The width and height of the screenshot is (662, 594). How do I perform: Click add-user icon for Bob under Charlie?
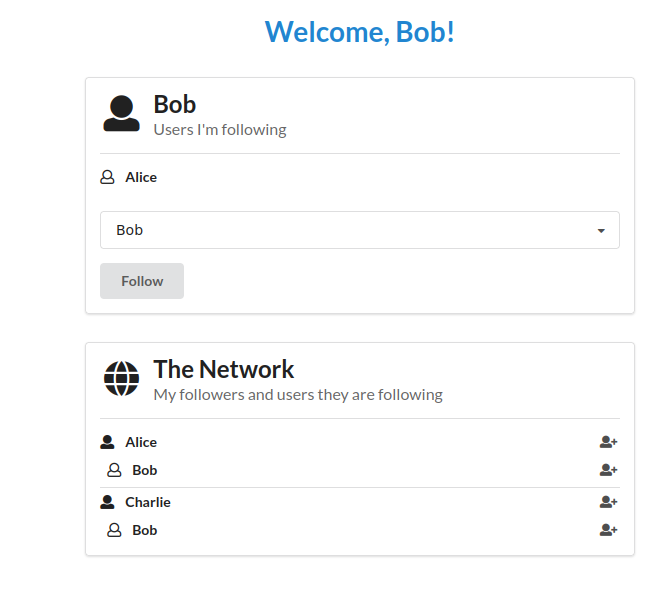tap(608, 530)
